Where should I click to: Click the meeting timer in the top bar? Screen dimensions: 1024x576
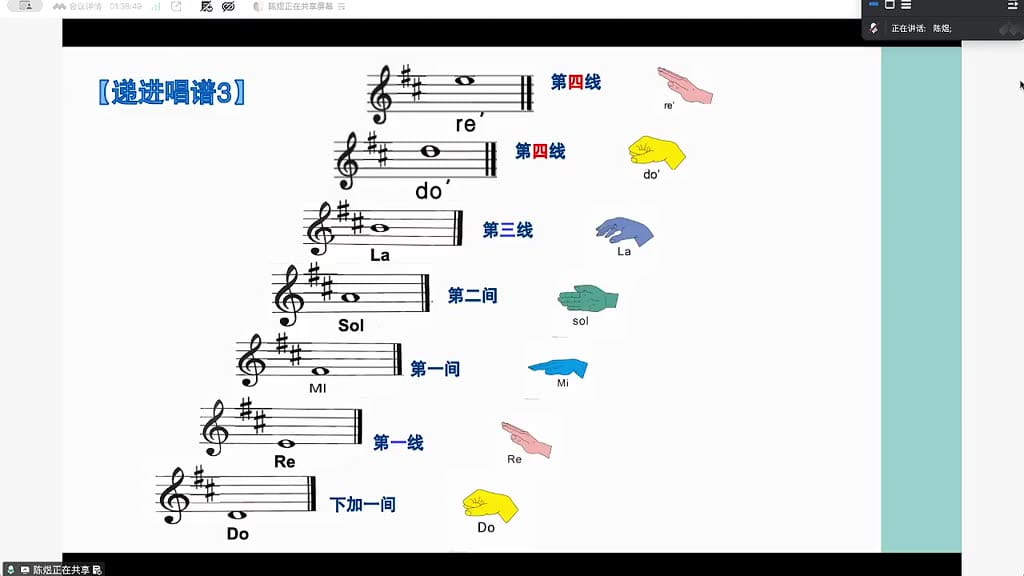(x=125, y=7)
